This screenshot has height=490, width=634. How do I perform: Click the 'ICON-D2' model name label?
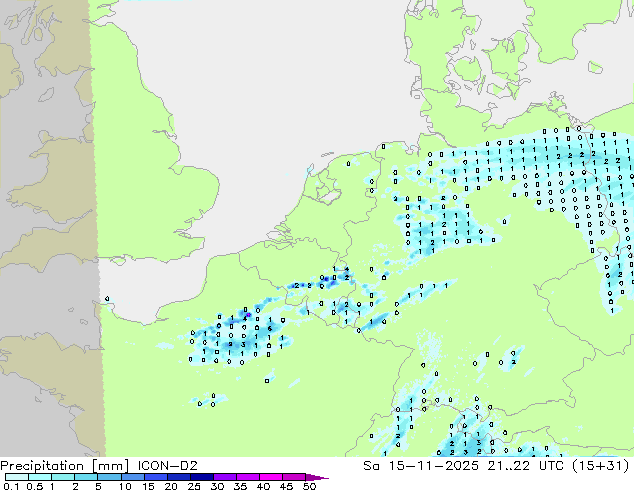coord(167,466)
